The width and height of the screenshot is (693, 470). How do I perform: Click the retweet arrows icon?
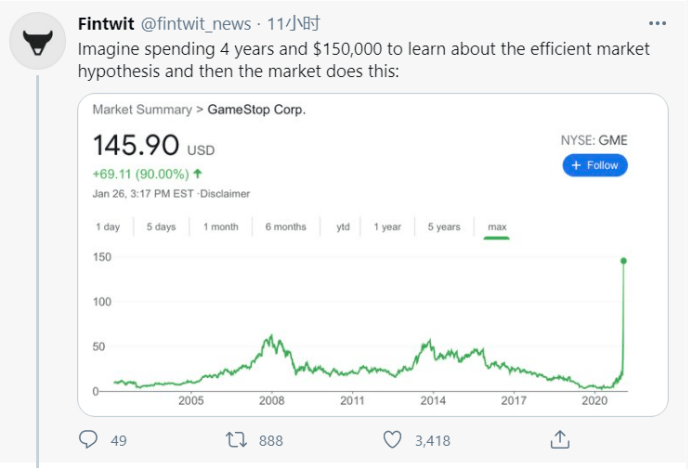(x=236, y=440)
